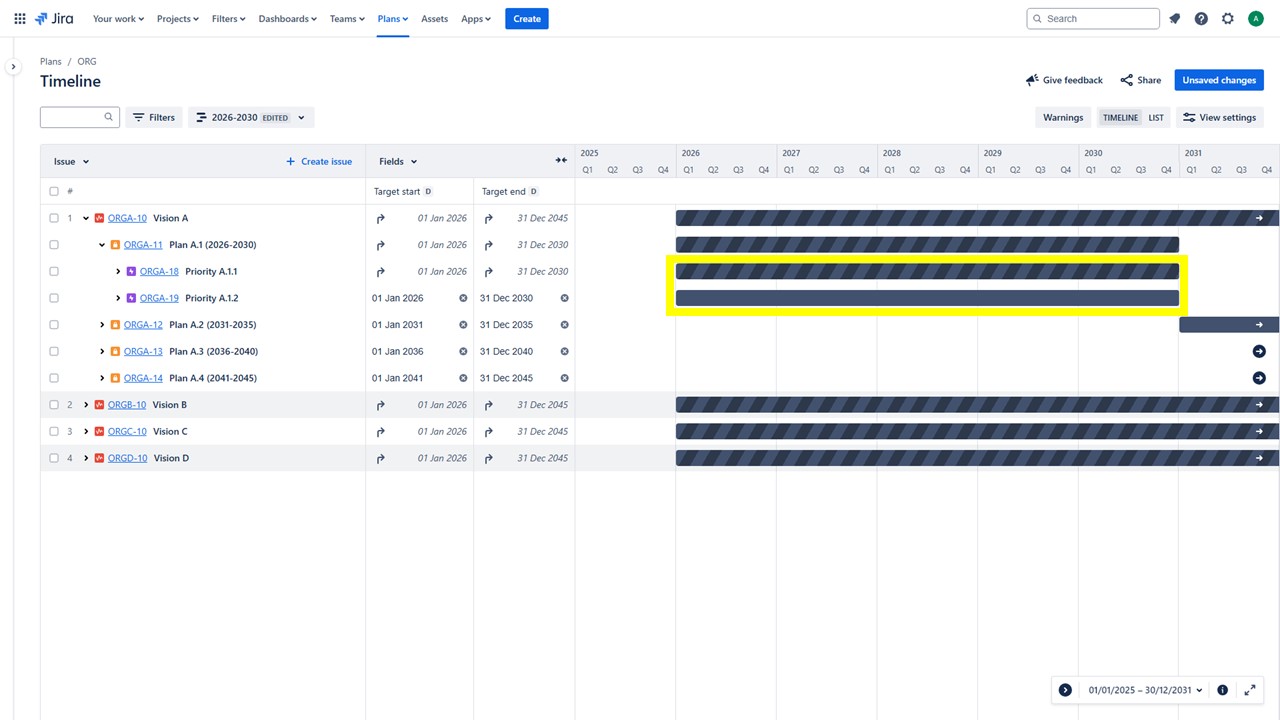1280x720 pixels.
Task: Clear target end of ORGA-19
Action: (x=564, y=298)
